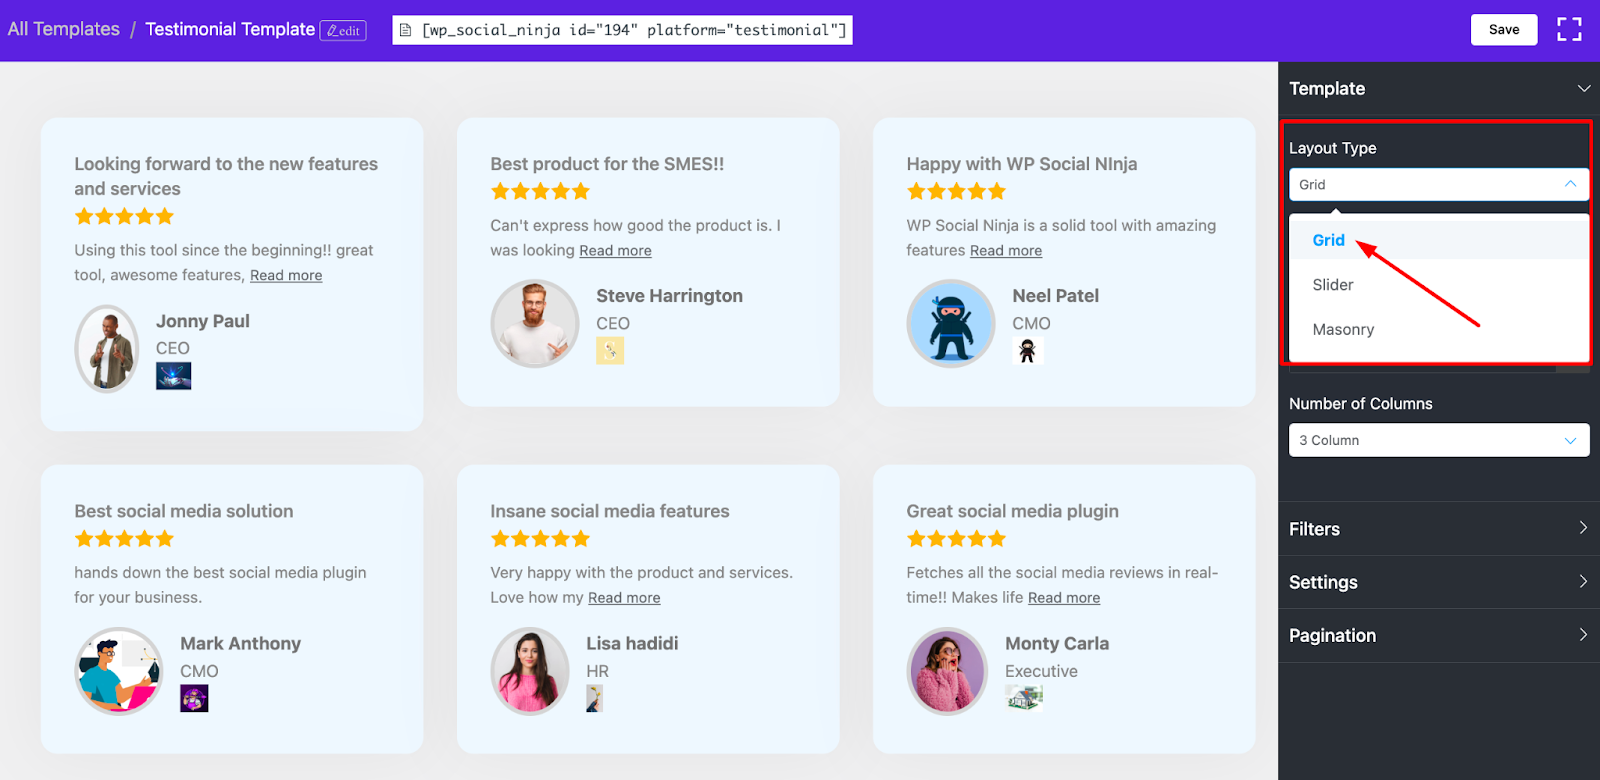Select Slider layout option

(1439, 285)
